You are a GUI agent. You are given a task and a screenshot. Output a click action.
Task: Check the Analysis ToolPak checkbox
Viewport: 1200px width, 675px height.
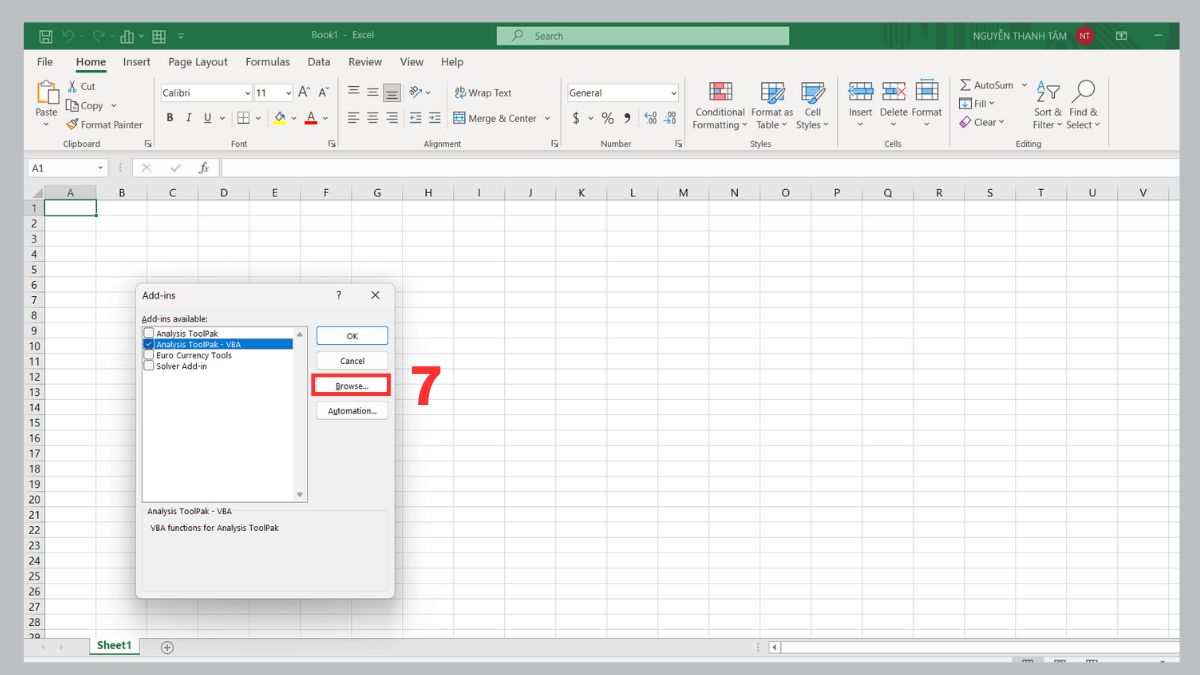click(x=149, y=333)
